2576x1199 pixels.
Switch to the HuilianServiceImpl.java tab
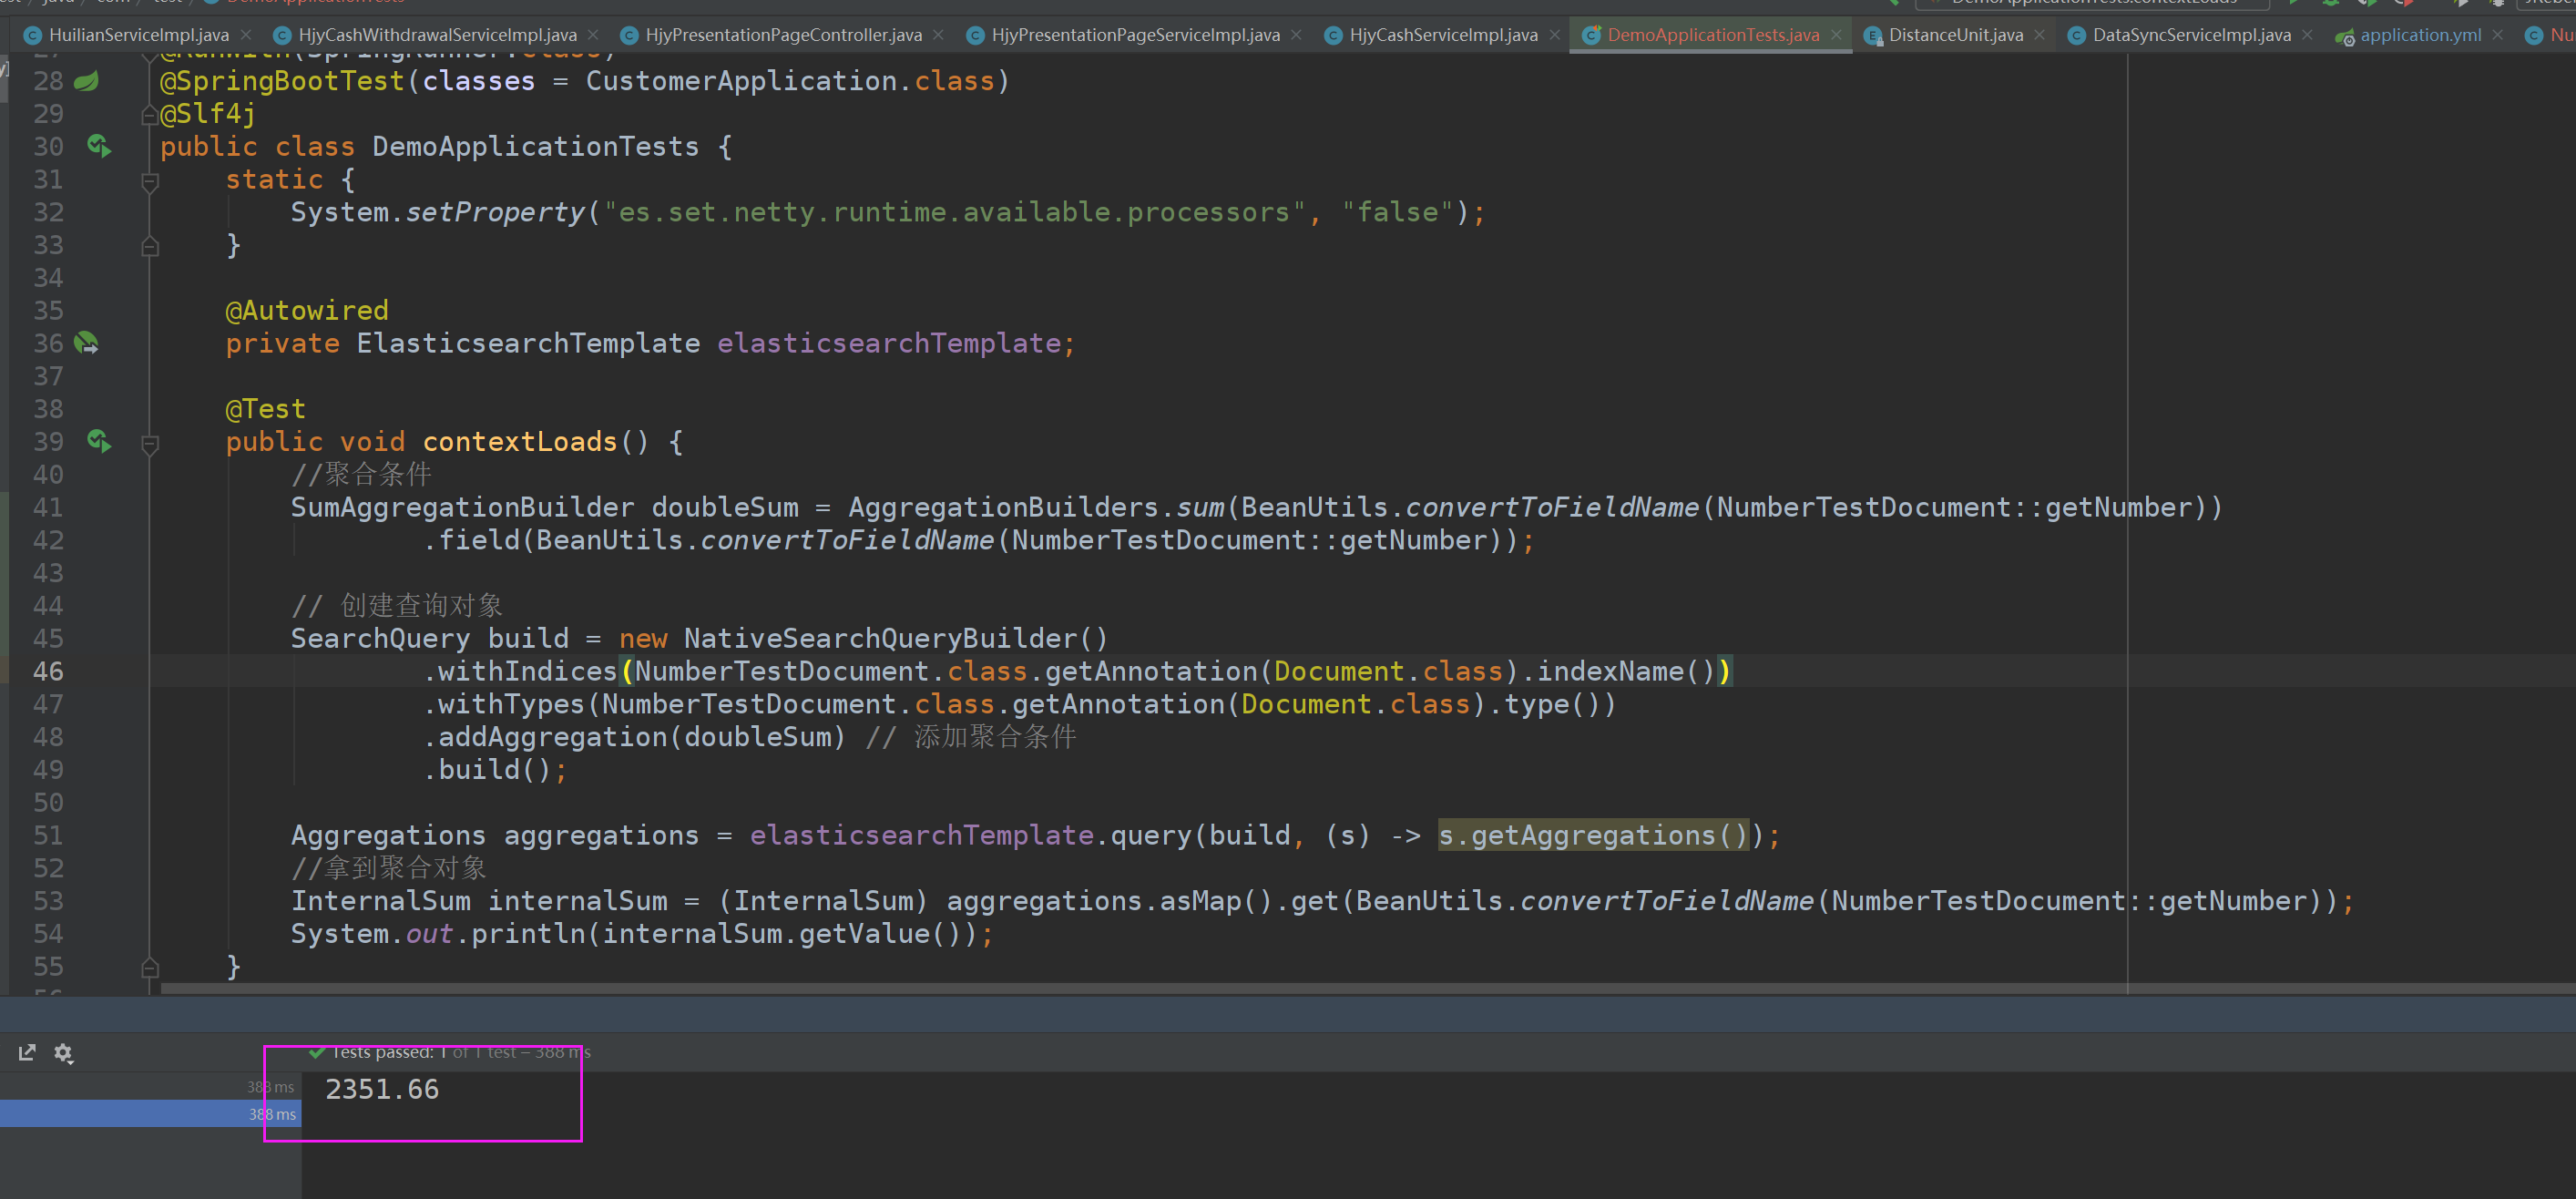tap(138, 35)
